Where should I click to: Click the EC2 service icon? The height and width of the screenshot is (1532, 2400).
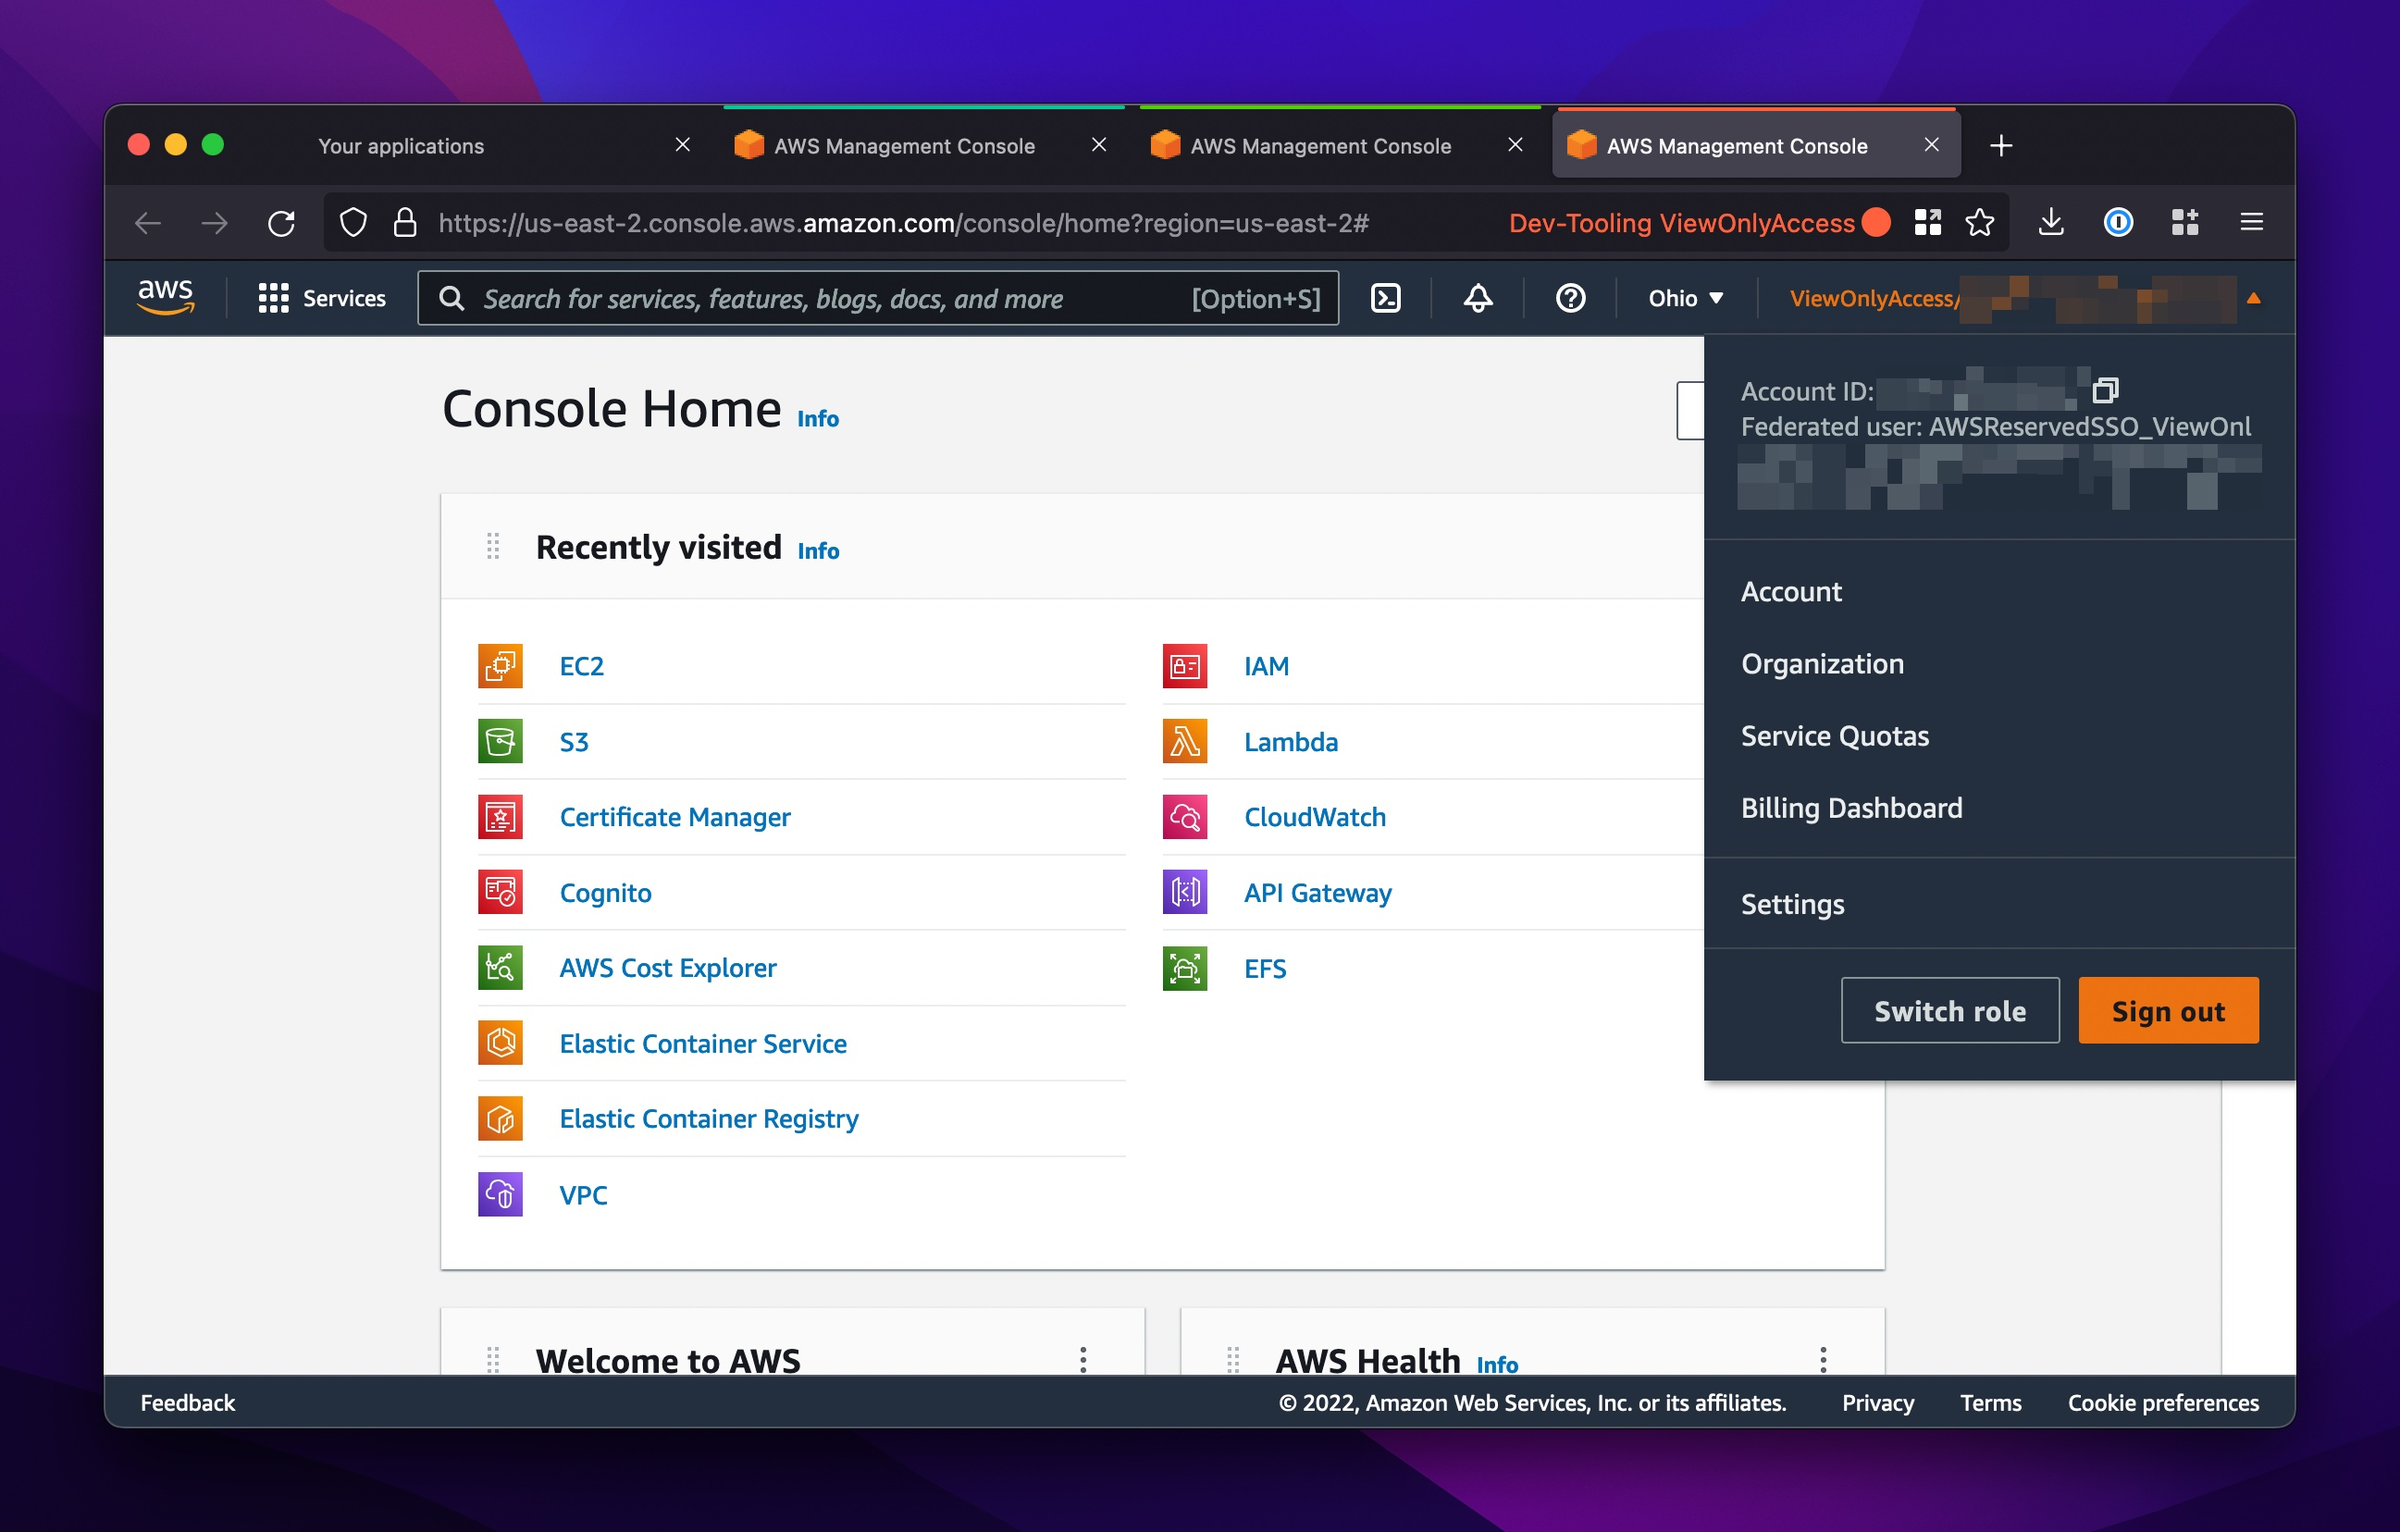[500, 665]
